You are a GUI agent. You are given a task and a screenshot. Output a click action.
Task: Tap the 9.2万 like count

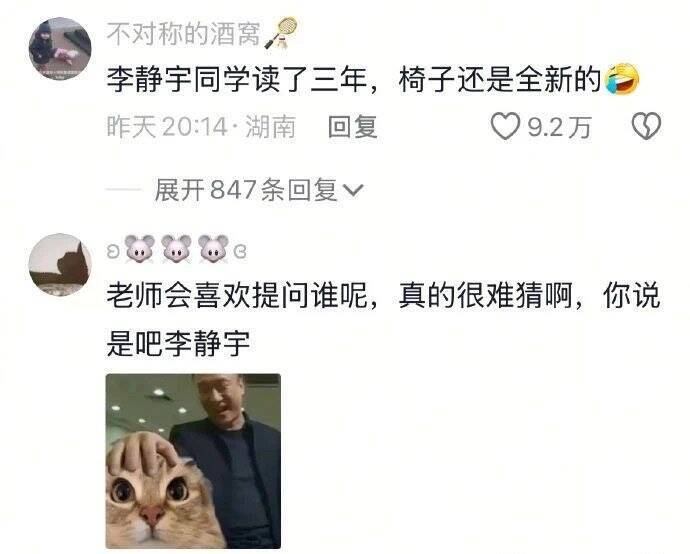tap(559, 128)
